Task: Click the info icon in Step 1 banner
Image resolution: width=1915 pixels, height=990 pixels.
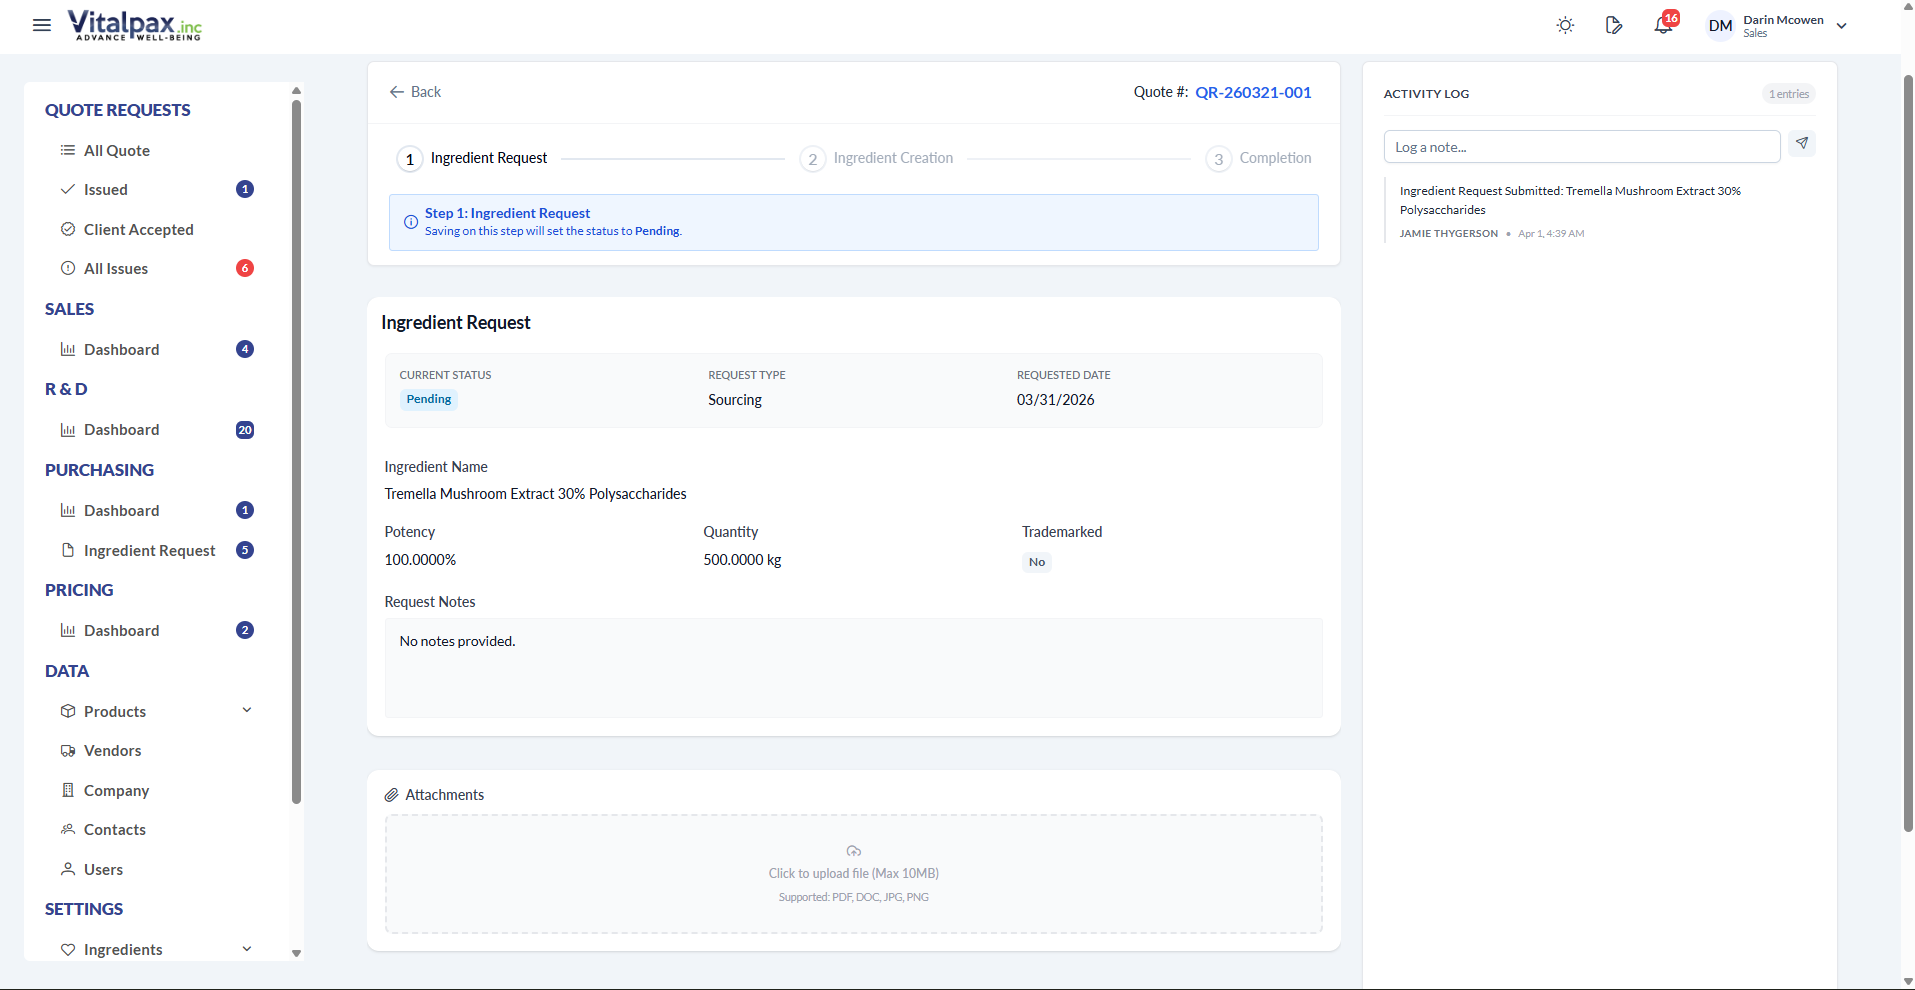Action: click(x=410, y=222)
